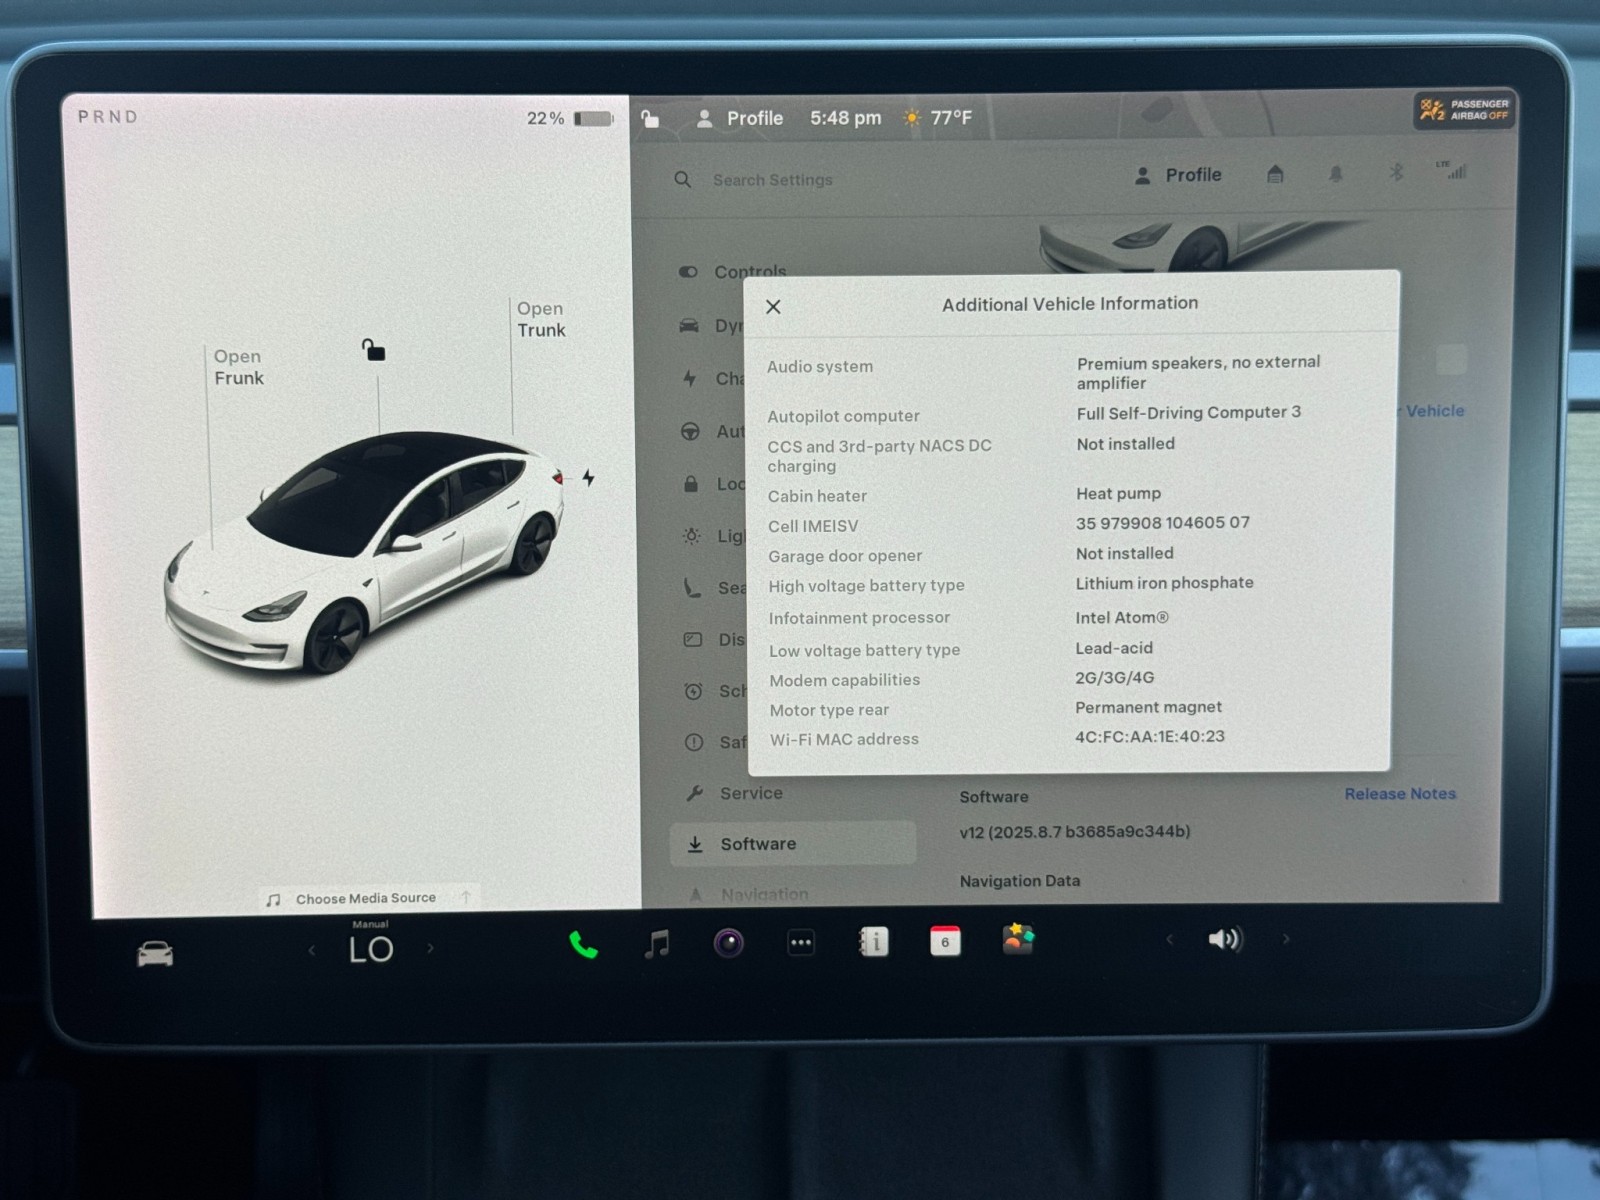The image size is (1600, 1200).
Task: Open the Music app in dock
Action: coord(657,943)
